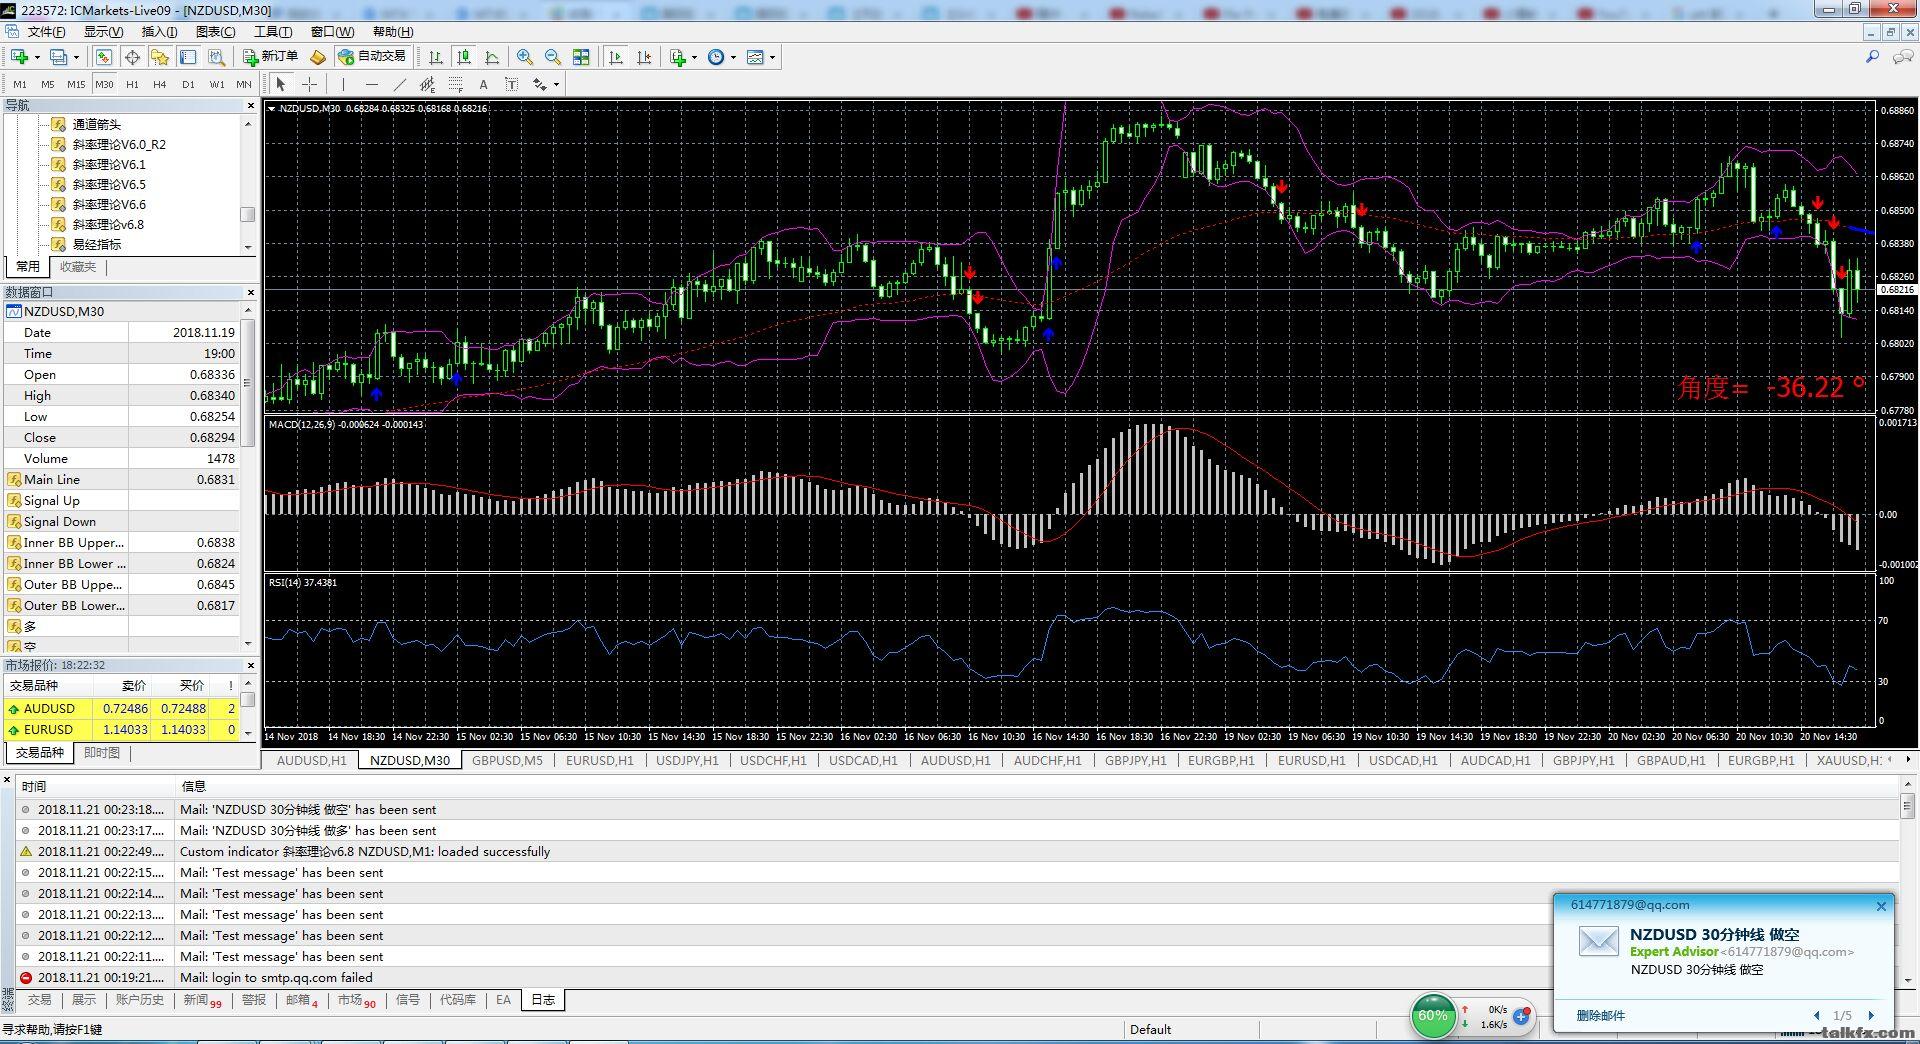Open the Profiles icon in toolbar
The width and height of the screenshot is (1920, 1044).
pyautogui.click(x=59, y=57)
